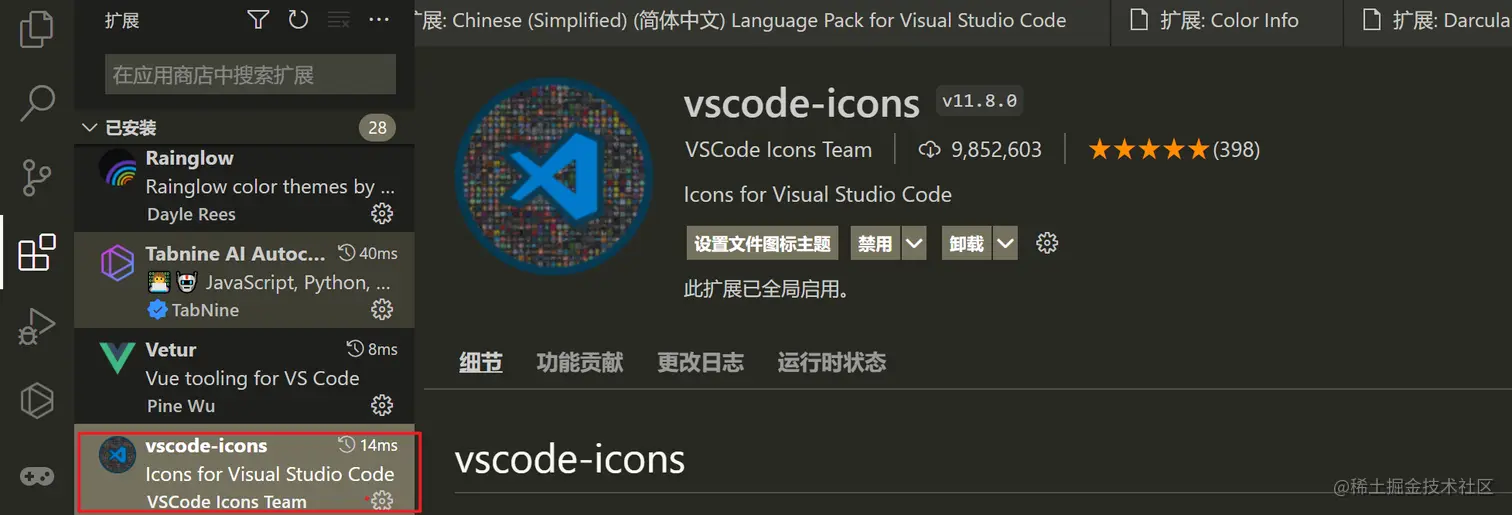Click Rainglow extension logo in list
Viewport: 1512px width, 515px height.
[118, 167]
